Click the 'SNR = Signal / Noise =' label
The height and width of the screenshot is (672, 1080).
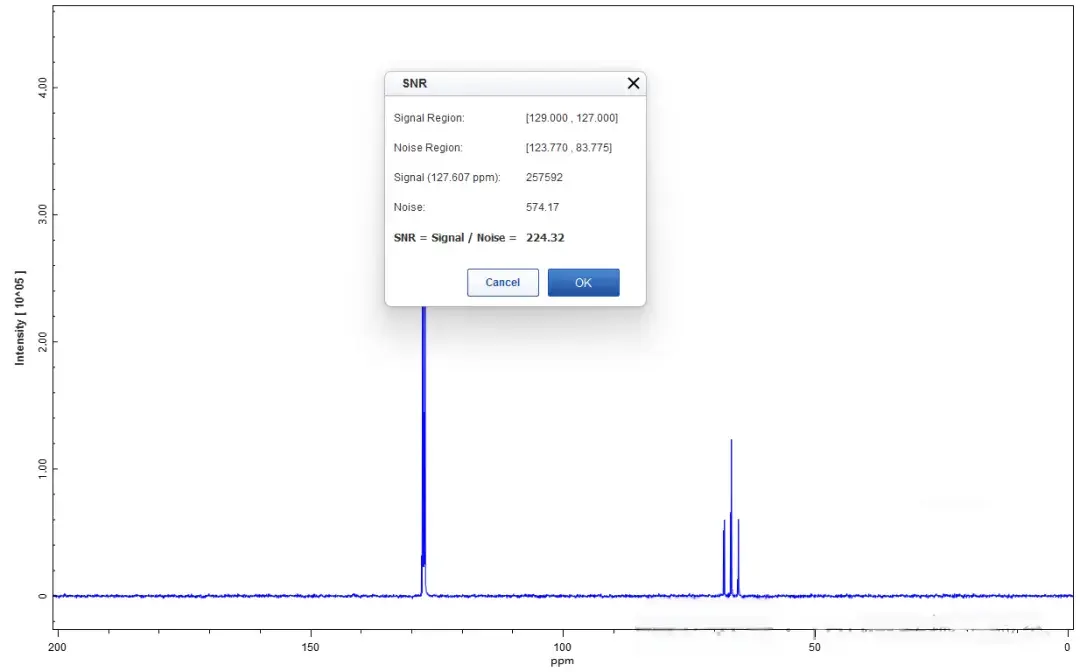point(455,238)
